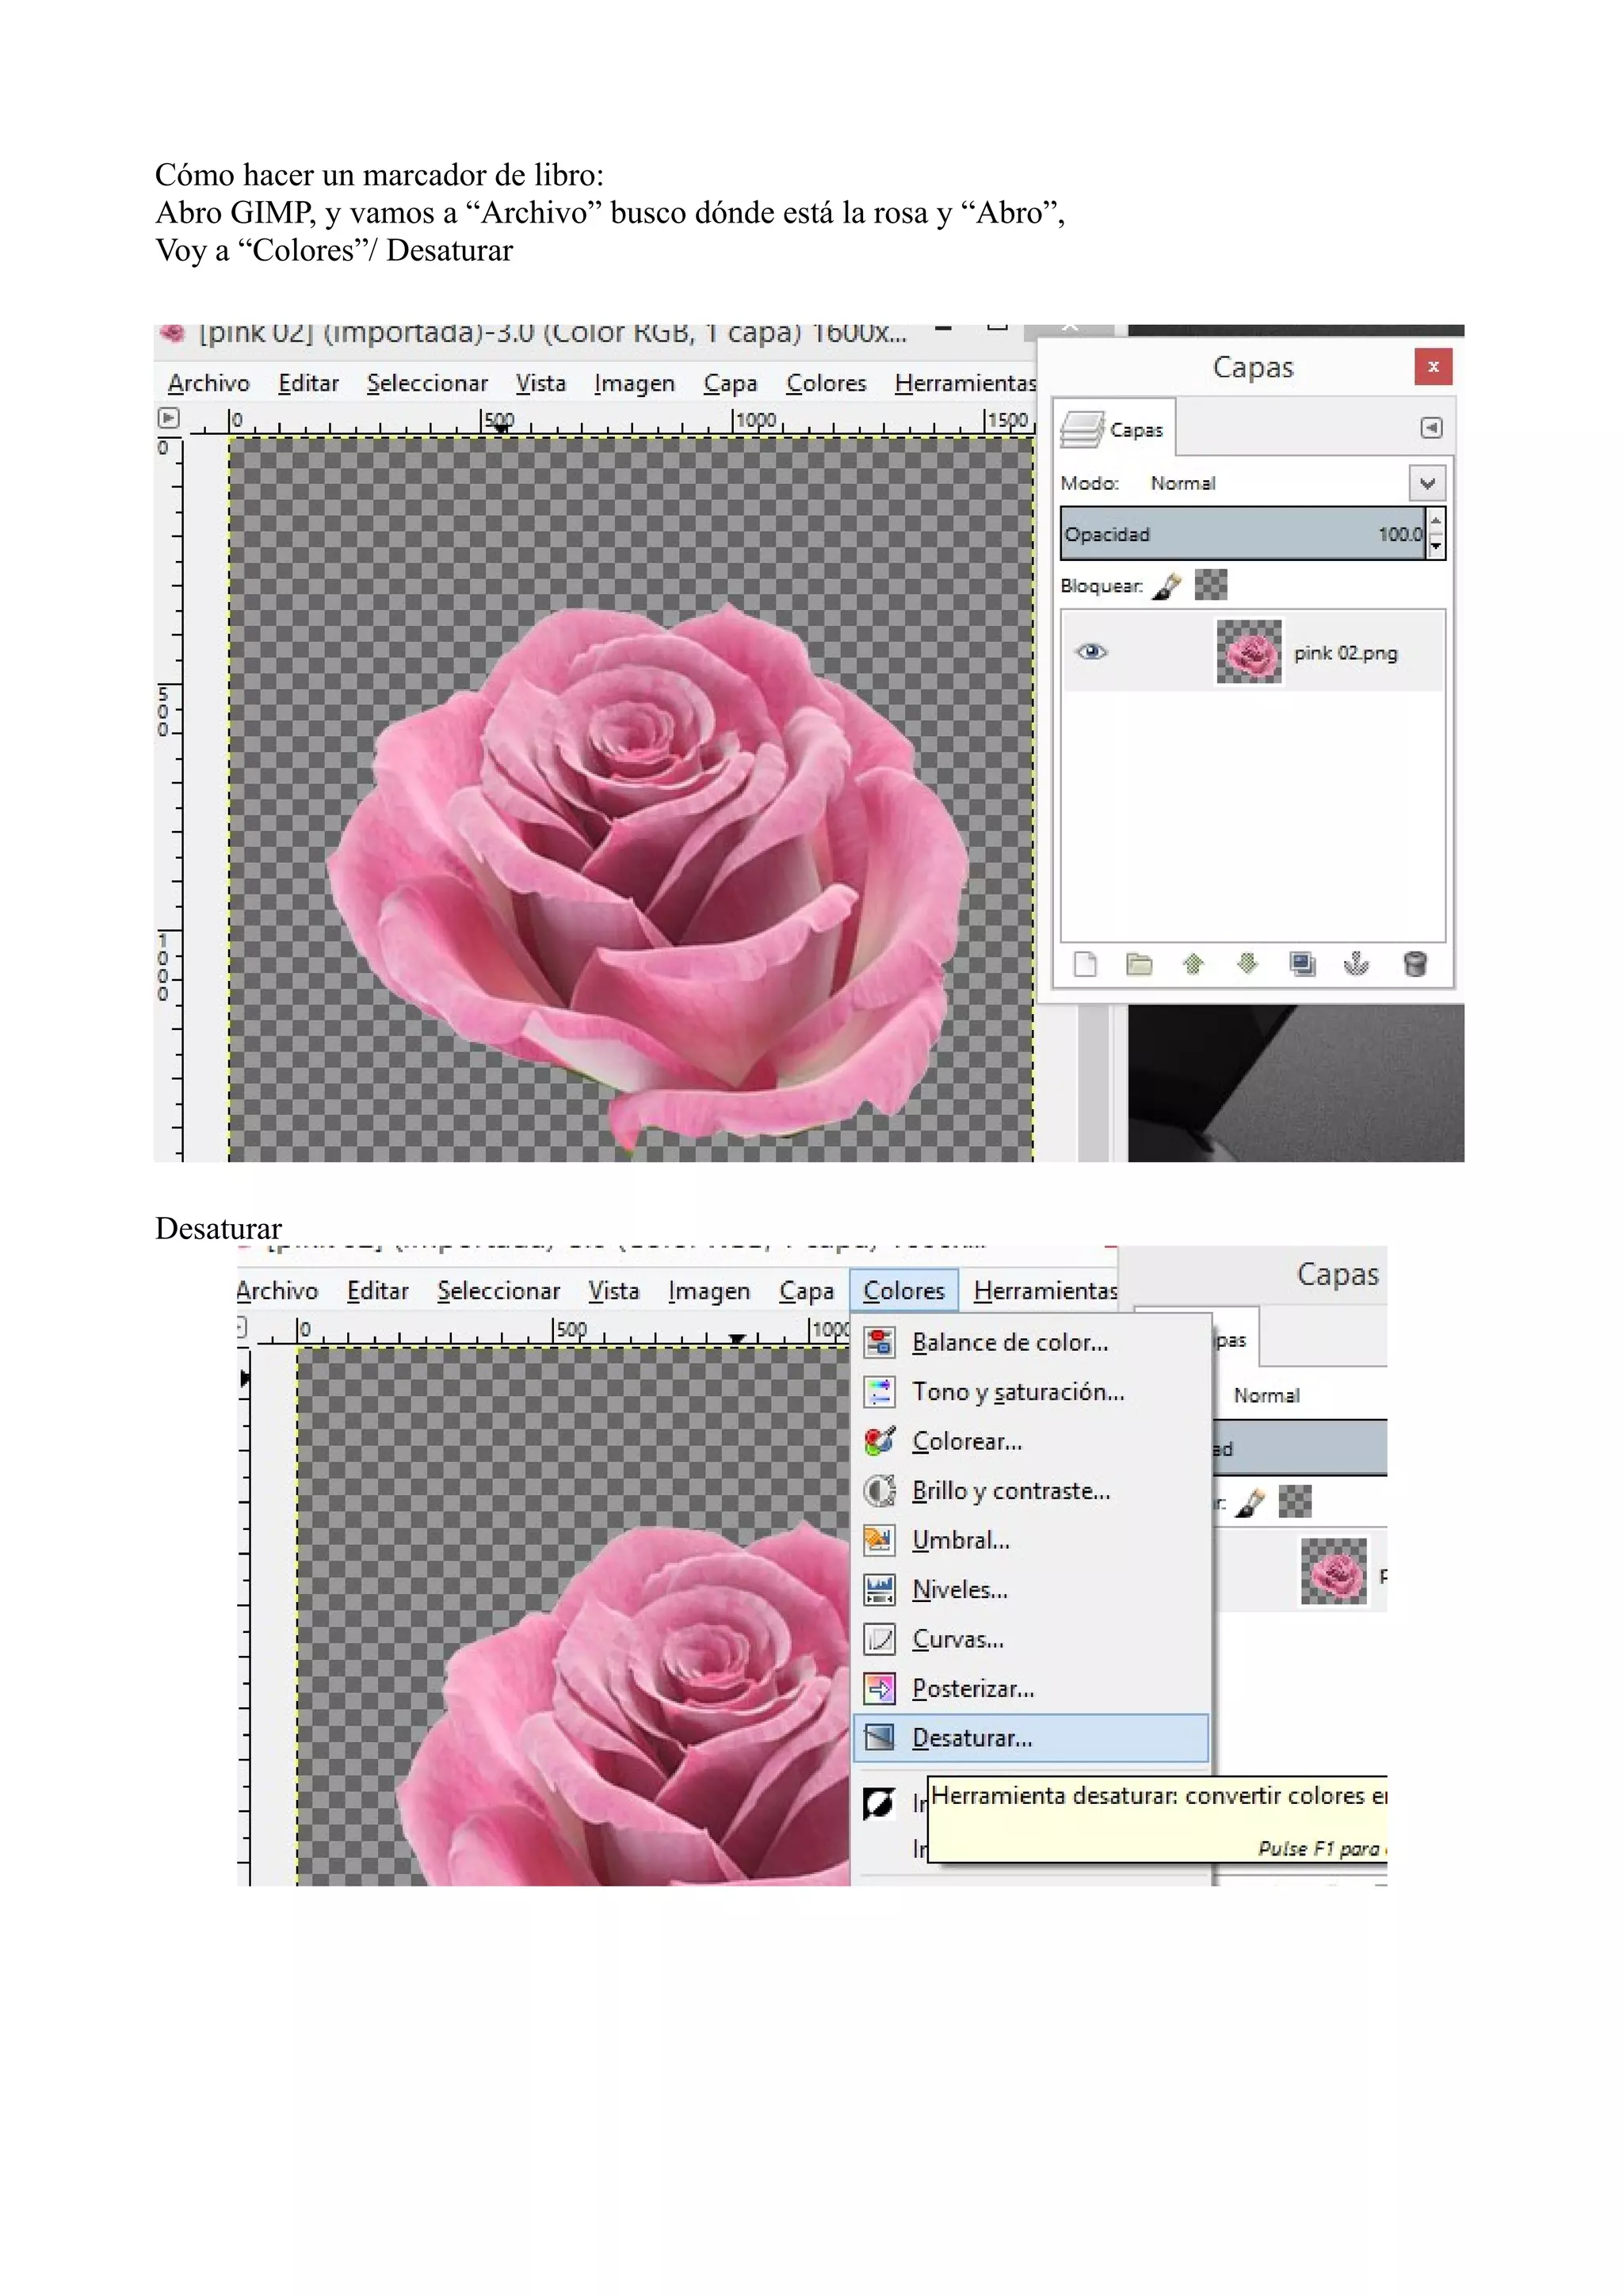The height and width of the screenshot is (2296, 1623).
Task: Toggle the lock pixels paintbrush icon
Action: [1166, 586]
